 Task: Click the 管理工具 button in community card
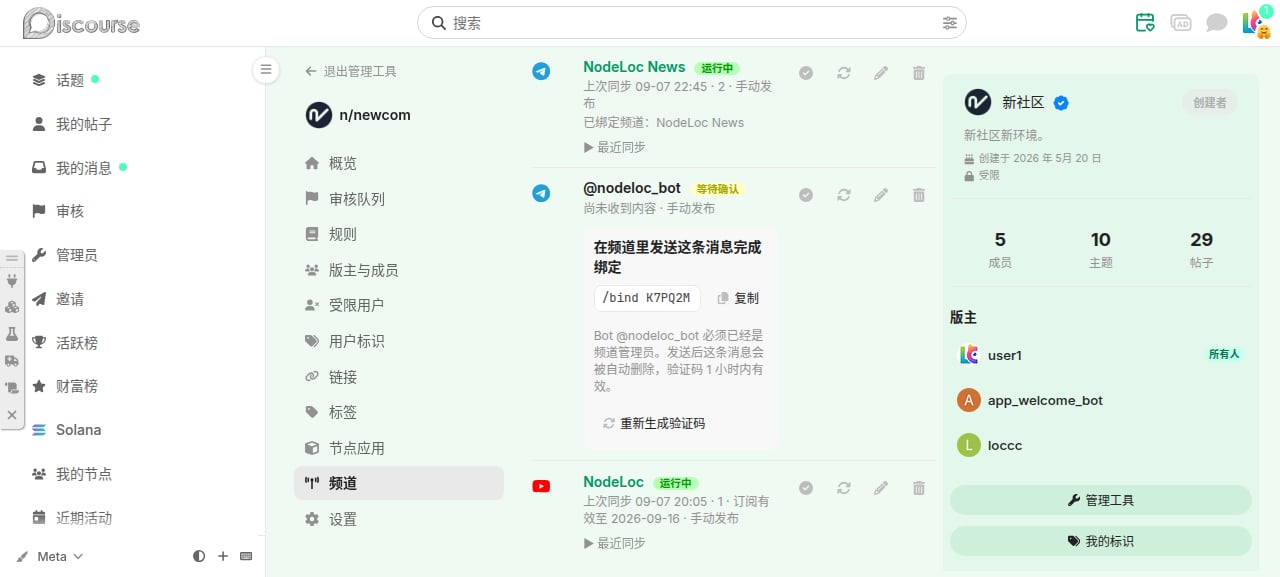pos(1100,500)
